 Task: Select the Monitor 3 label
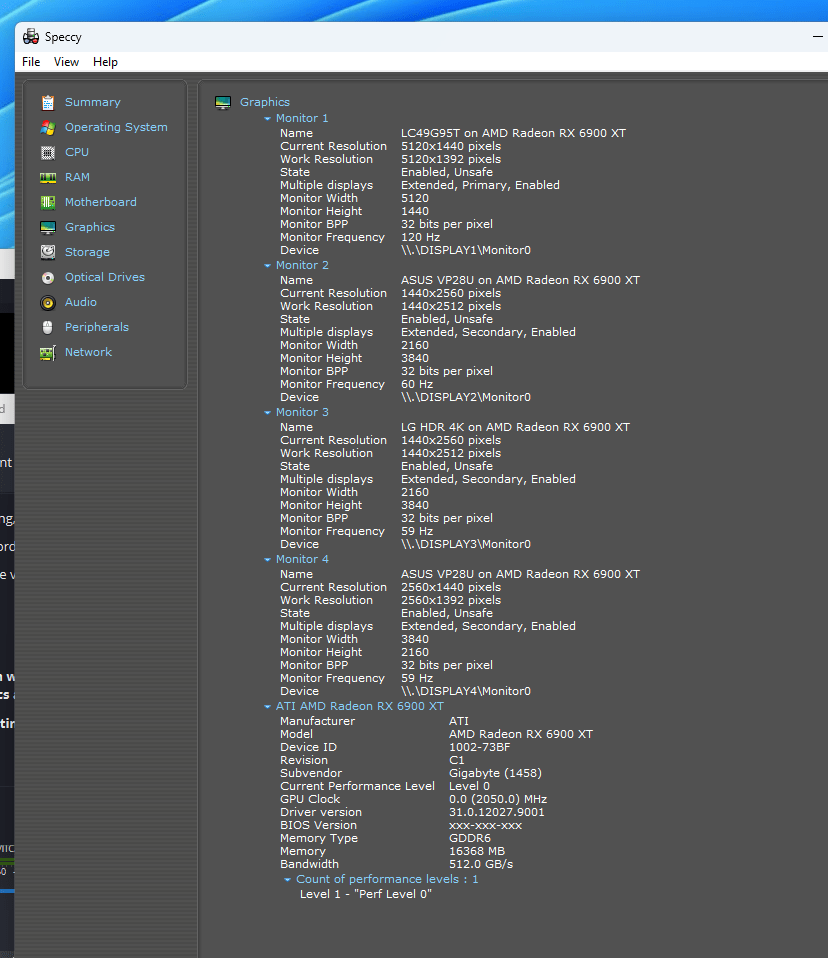[x=302, y=412]
